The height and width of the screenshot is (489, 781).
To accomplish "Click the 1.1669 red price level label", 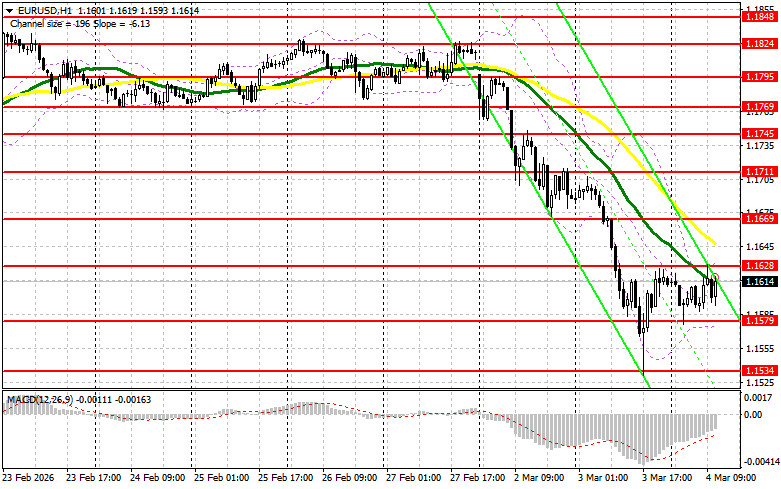I will point(760,219).
